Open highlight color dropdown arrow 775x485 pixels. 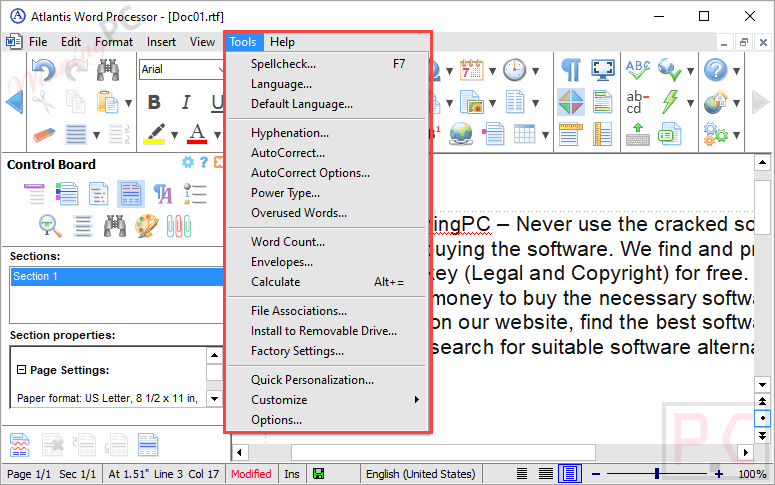click(174, 135)
